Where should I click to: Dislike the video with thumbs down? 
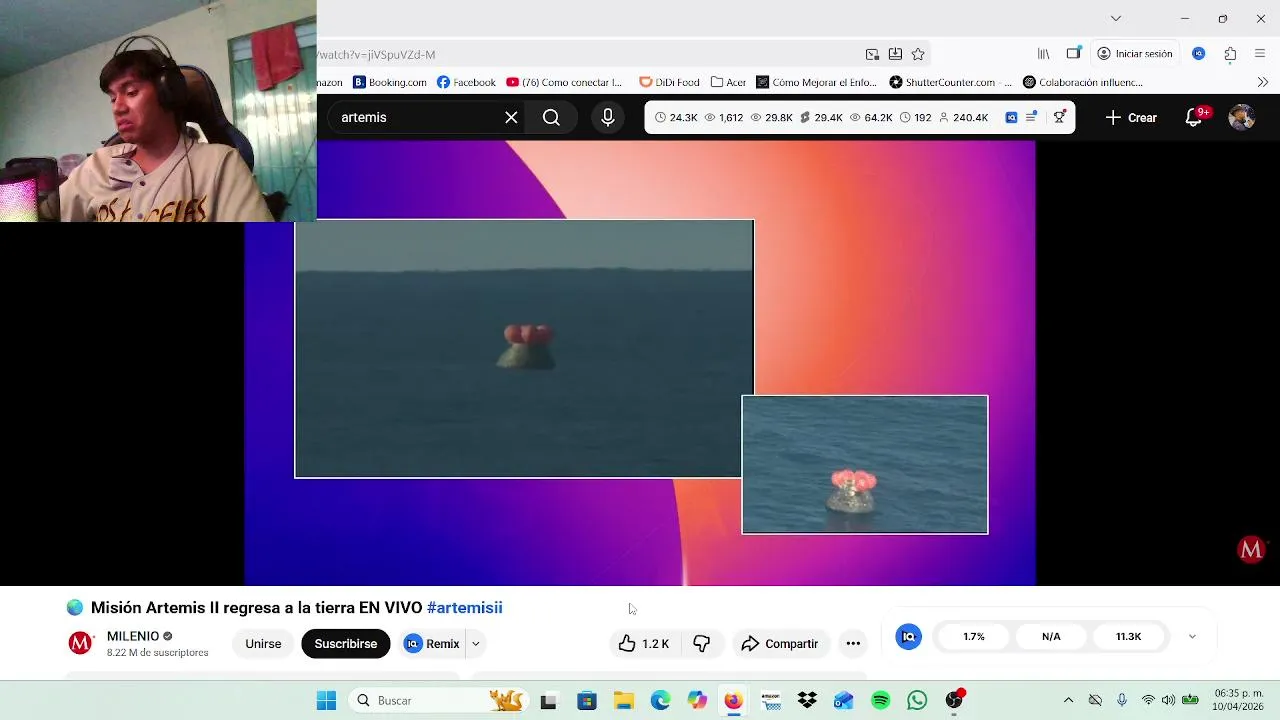point(702,644)
